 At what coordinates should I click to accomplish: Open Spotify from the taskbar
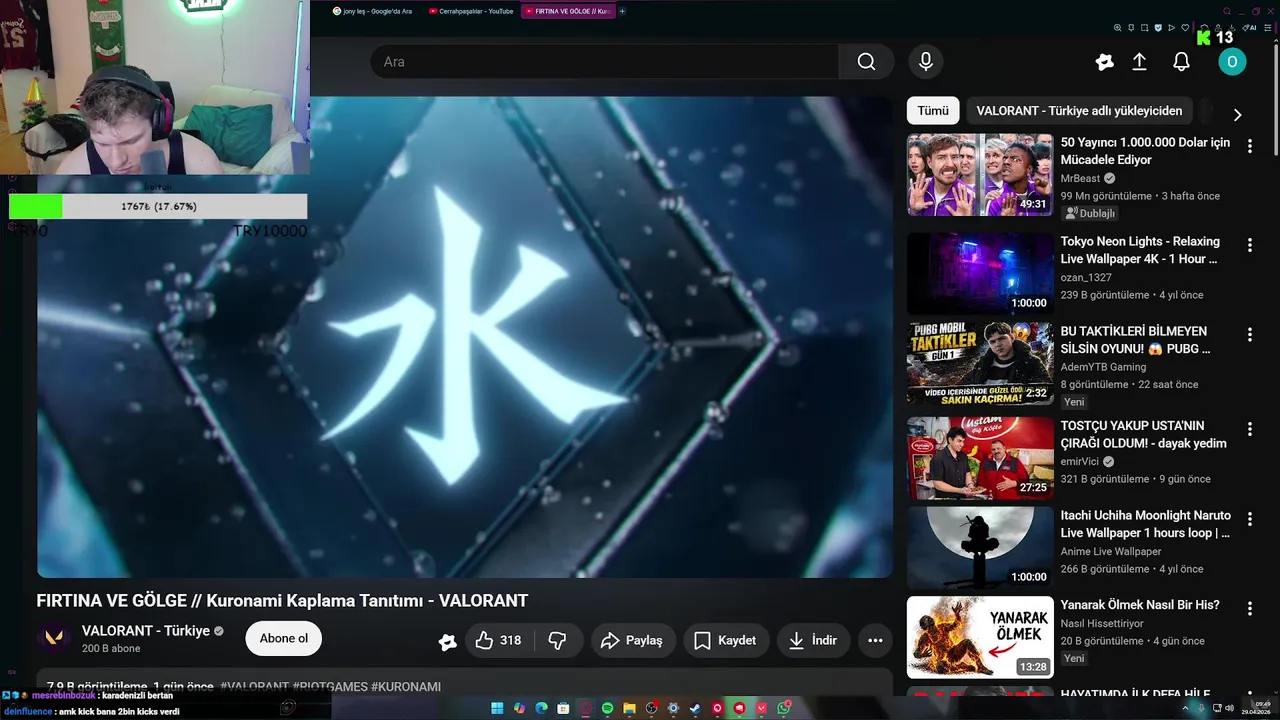(607, 708)
